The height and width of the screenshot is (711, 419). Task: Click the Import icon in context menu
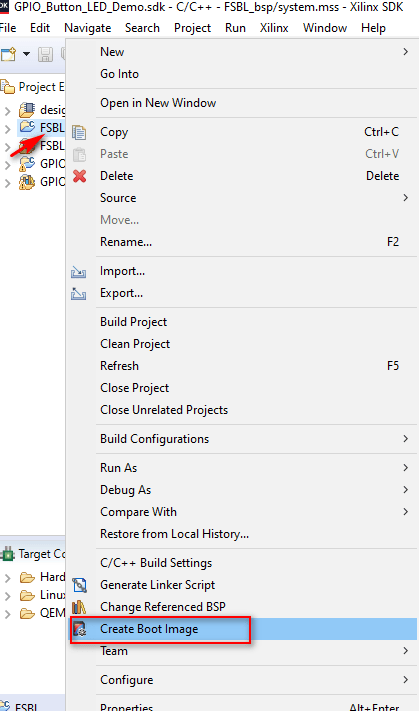click(79, 272)
